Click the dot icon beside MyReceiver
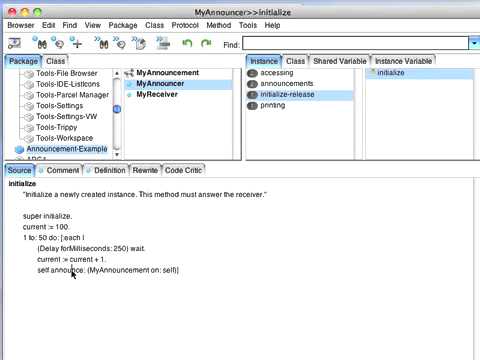Viewport: 480px width, 360px height. click(x=130, y=95)
